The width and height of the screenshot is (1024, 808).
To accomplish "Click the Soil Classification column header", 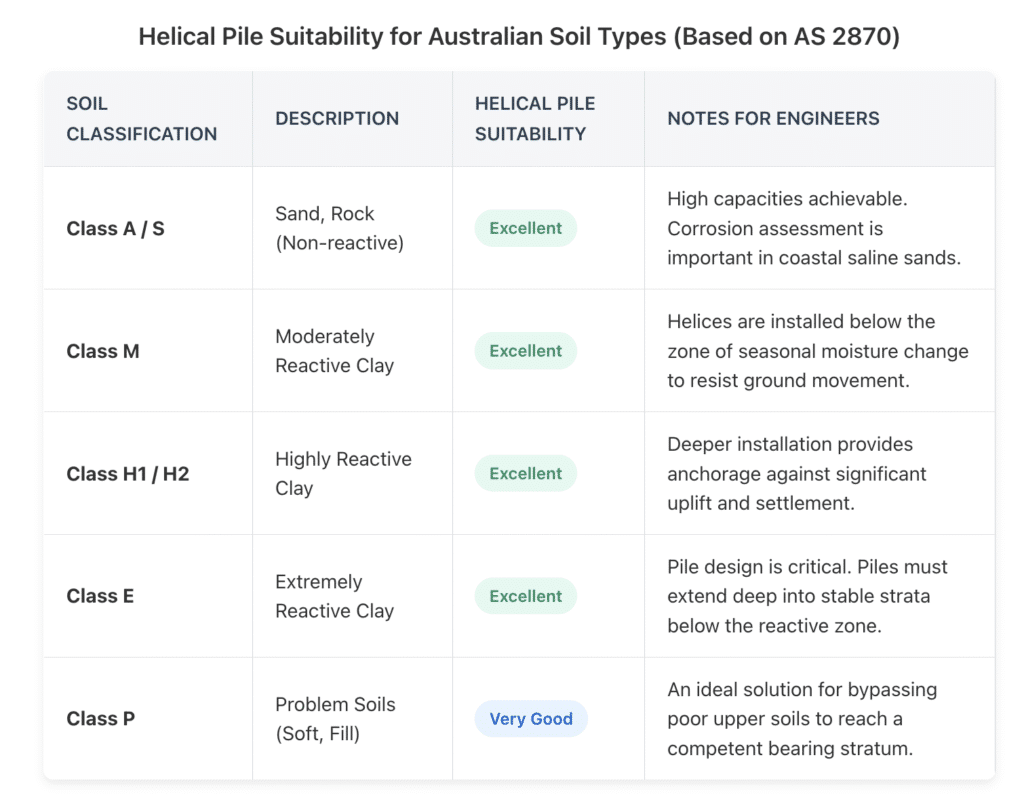I will pos(141,119).
